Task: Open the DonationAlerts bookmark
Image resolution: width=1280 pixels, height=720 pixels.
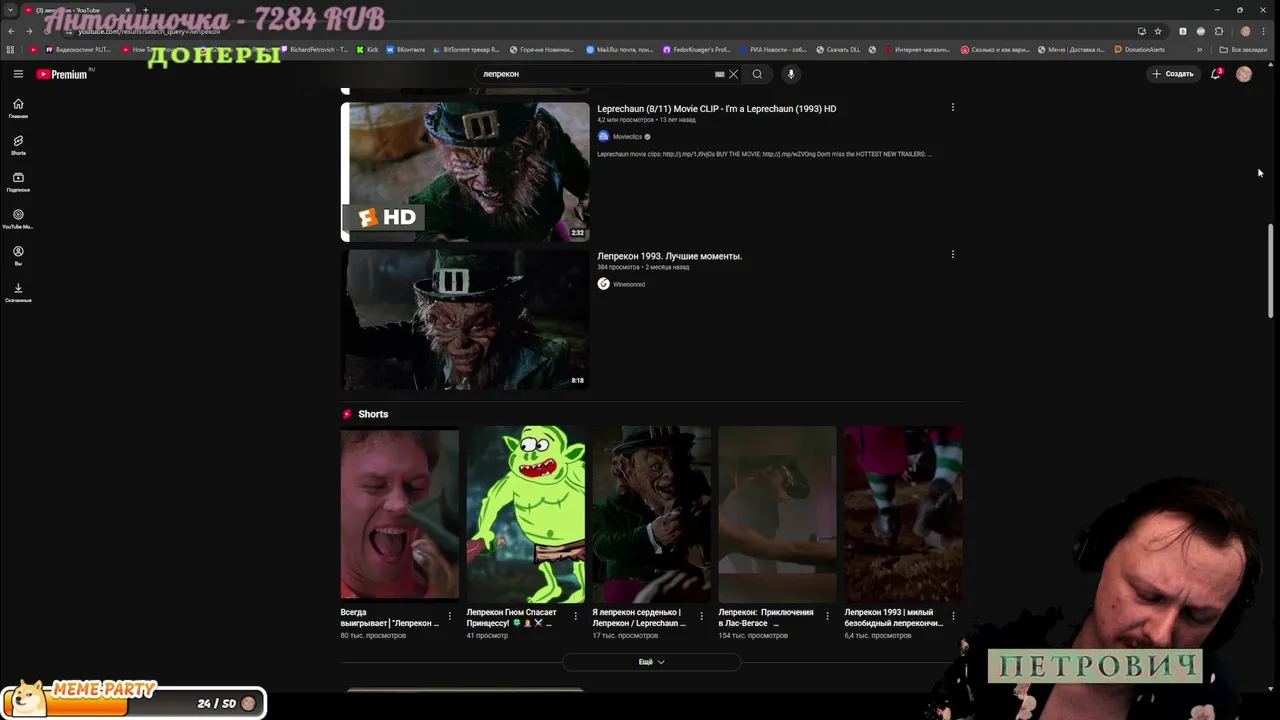Action: [x=1139, y=50]
